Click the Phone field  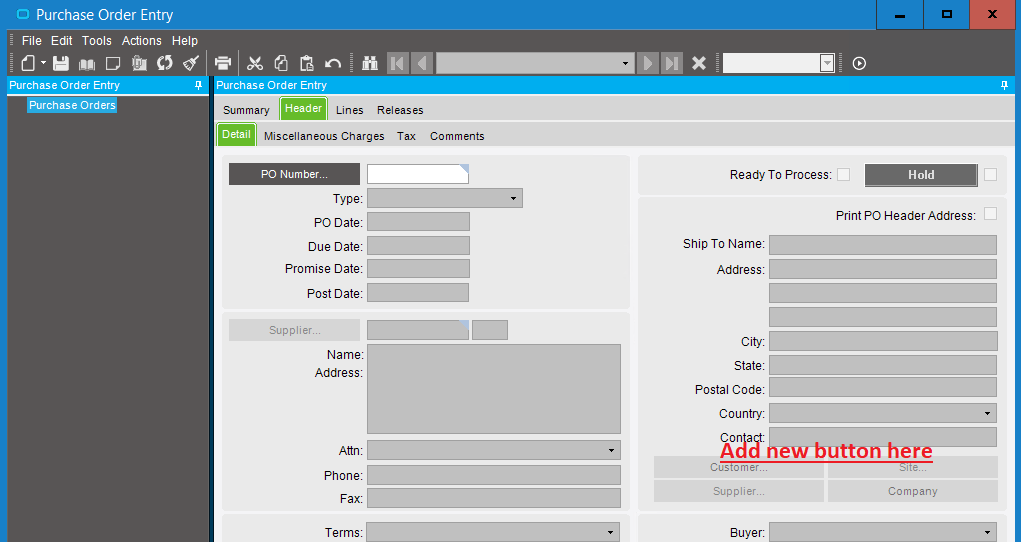pyautogui.click(x=494, y=475)
